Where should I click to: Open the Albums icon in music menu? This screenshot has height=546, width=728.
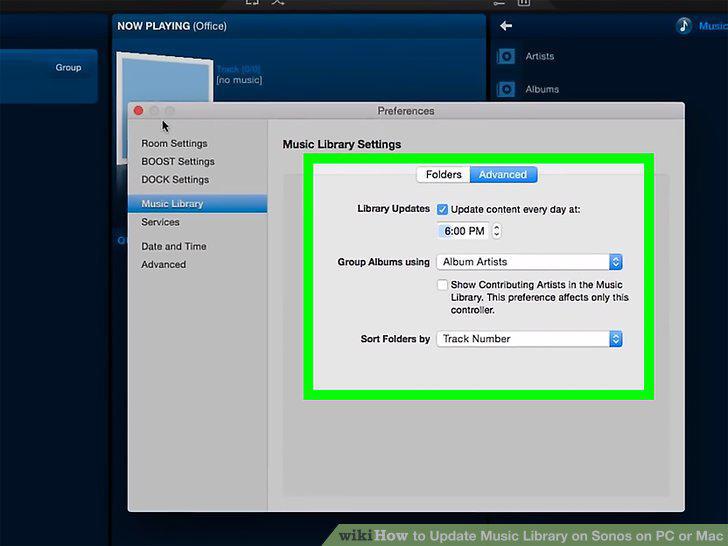click(x=506, y=89)
